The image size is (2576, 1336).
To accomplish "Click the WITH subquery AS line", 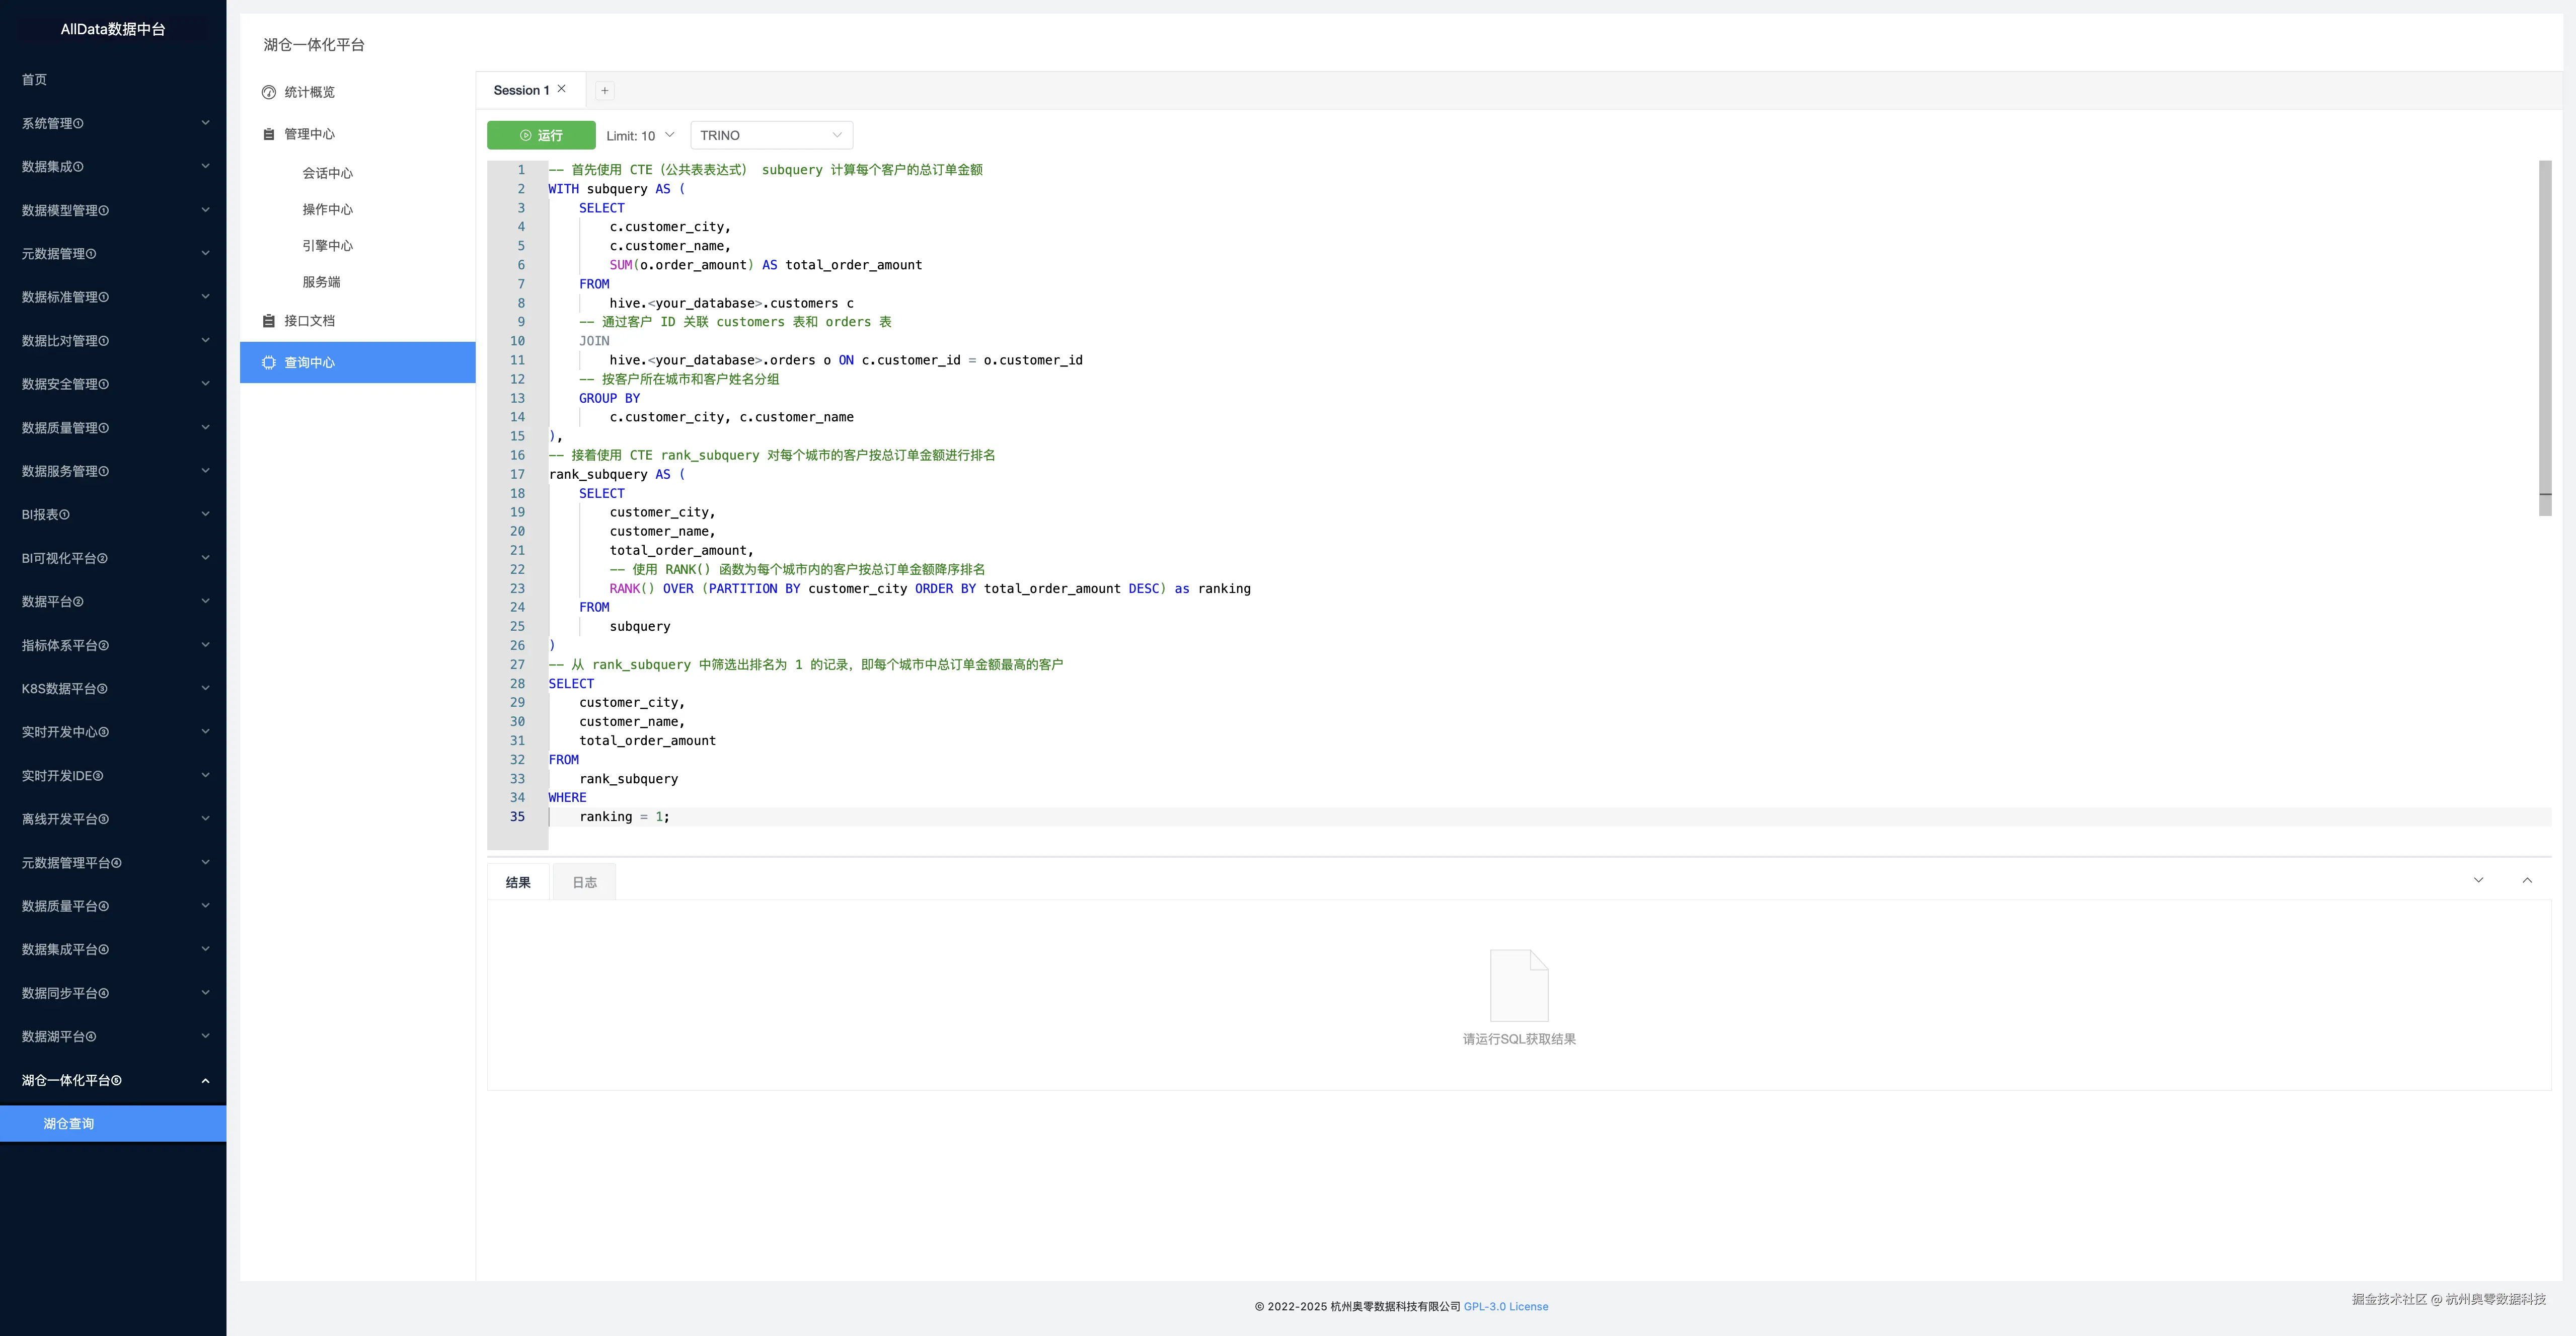I will tap(617, 189).
